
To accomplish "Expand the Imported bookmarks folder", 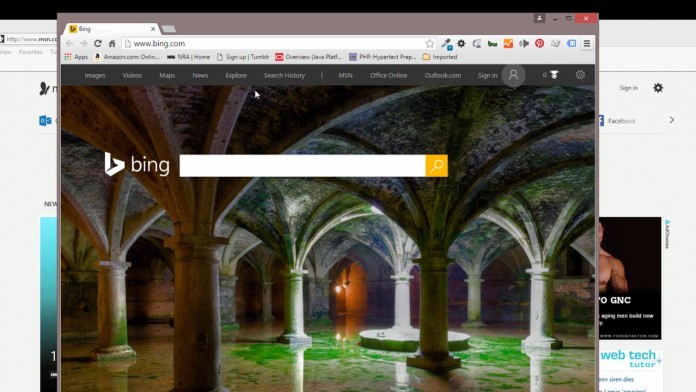I will click(440, 57).
